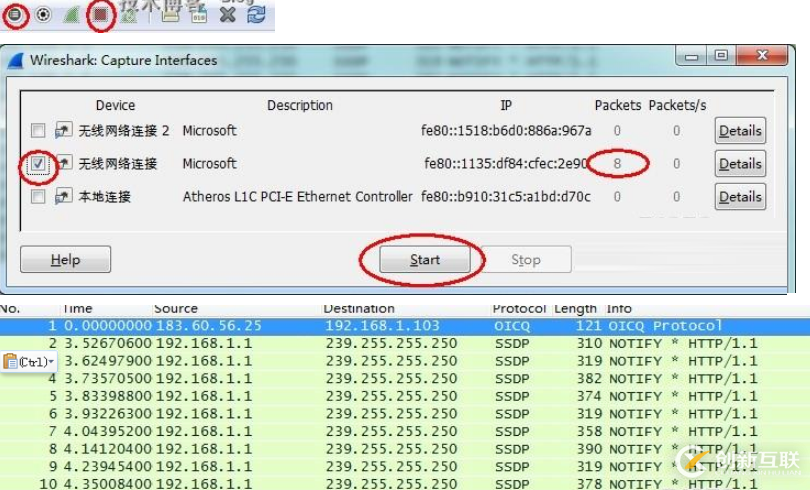This screenshot has width=810, height=490.
Task: Open the capture interfaces list toolbar icon
Action: (15, 14)
